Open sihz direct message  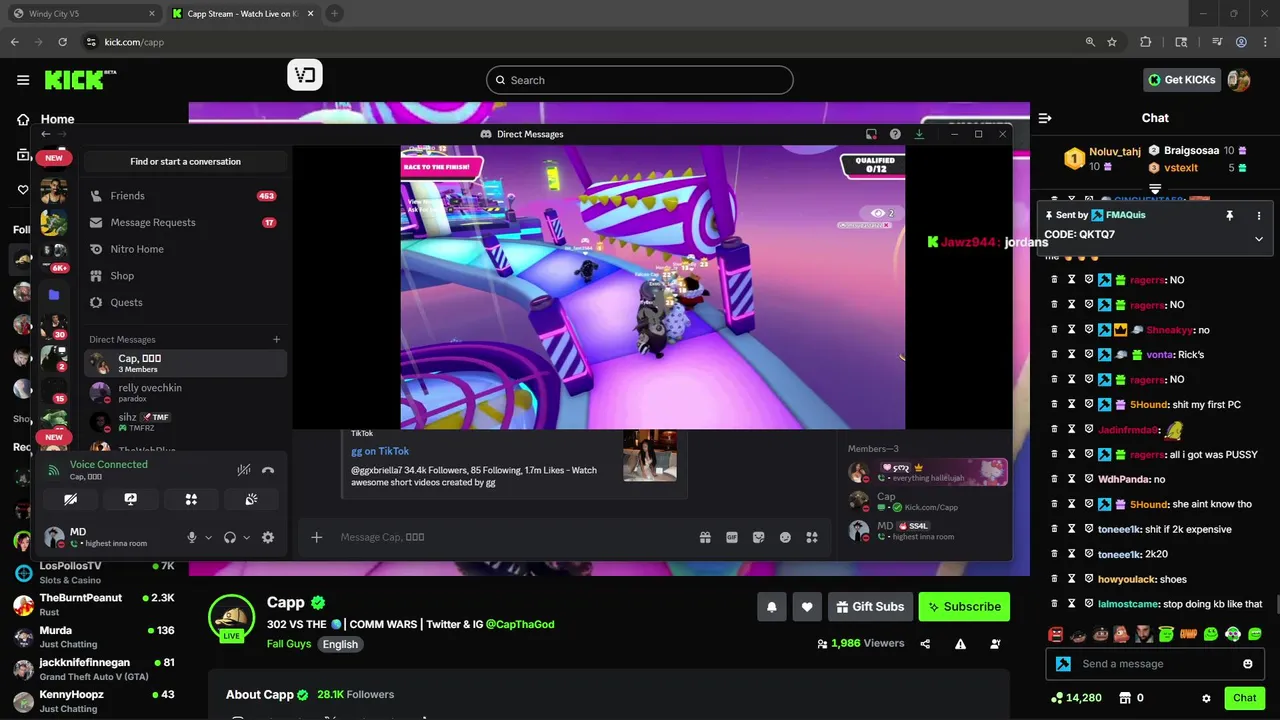[x=185, y=422]
